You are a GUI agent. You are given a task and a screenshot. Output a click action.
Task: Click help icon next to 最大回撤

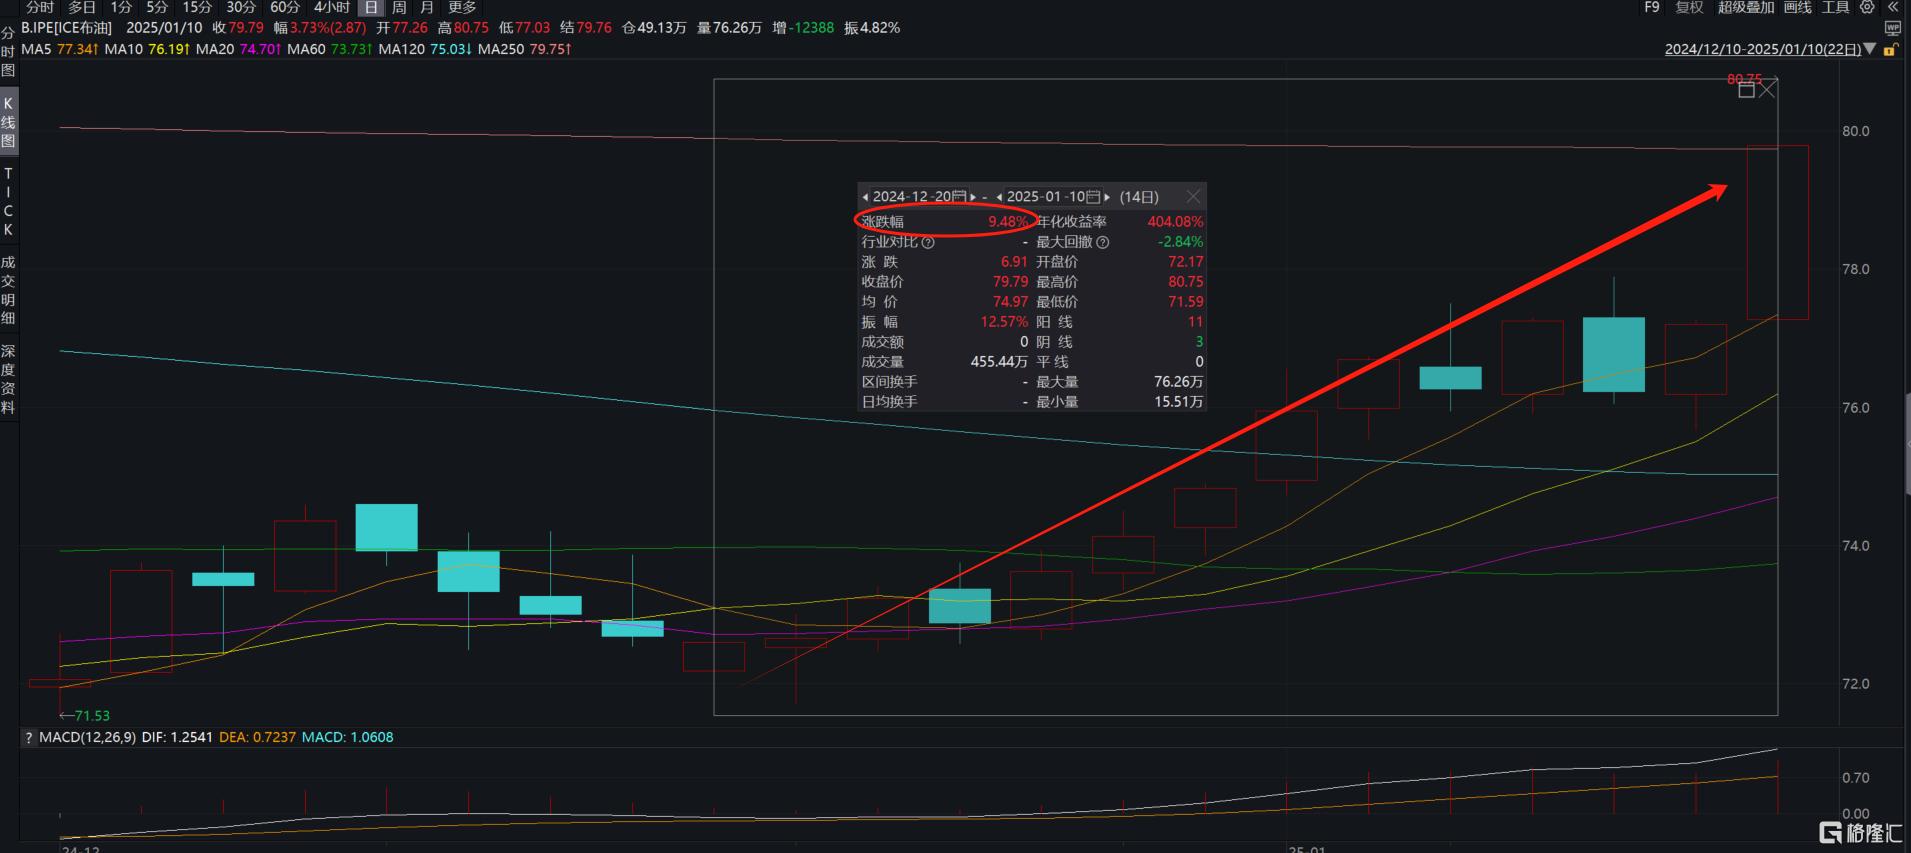coord(1102,242)
